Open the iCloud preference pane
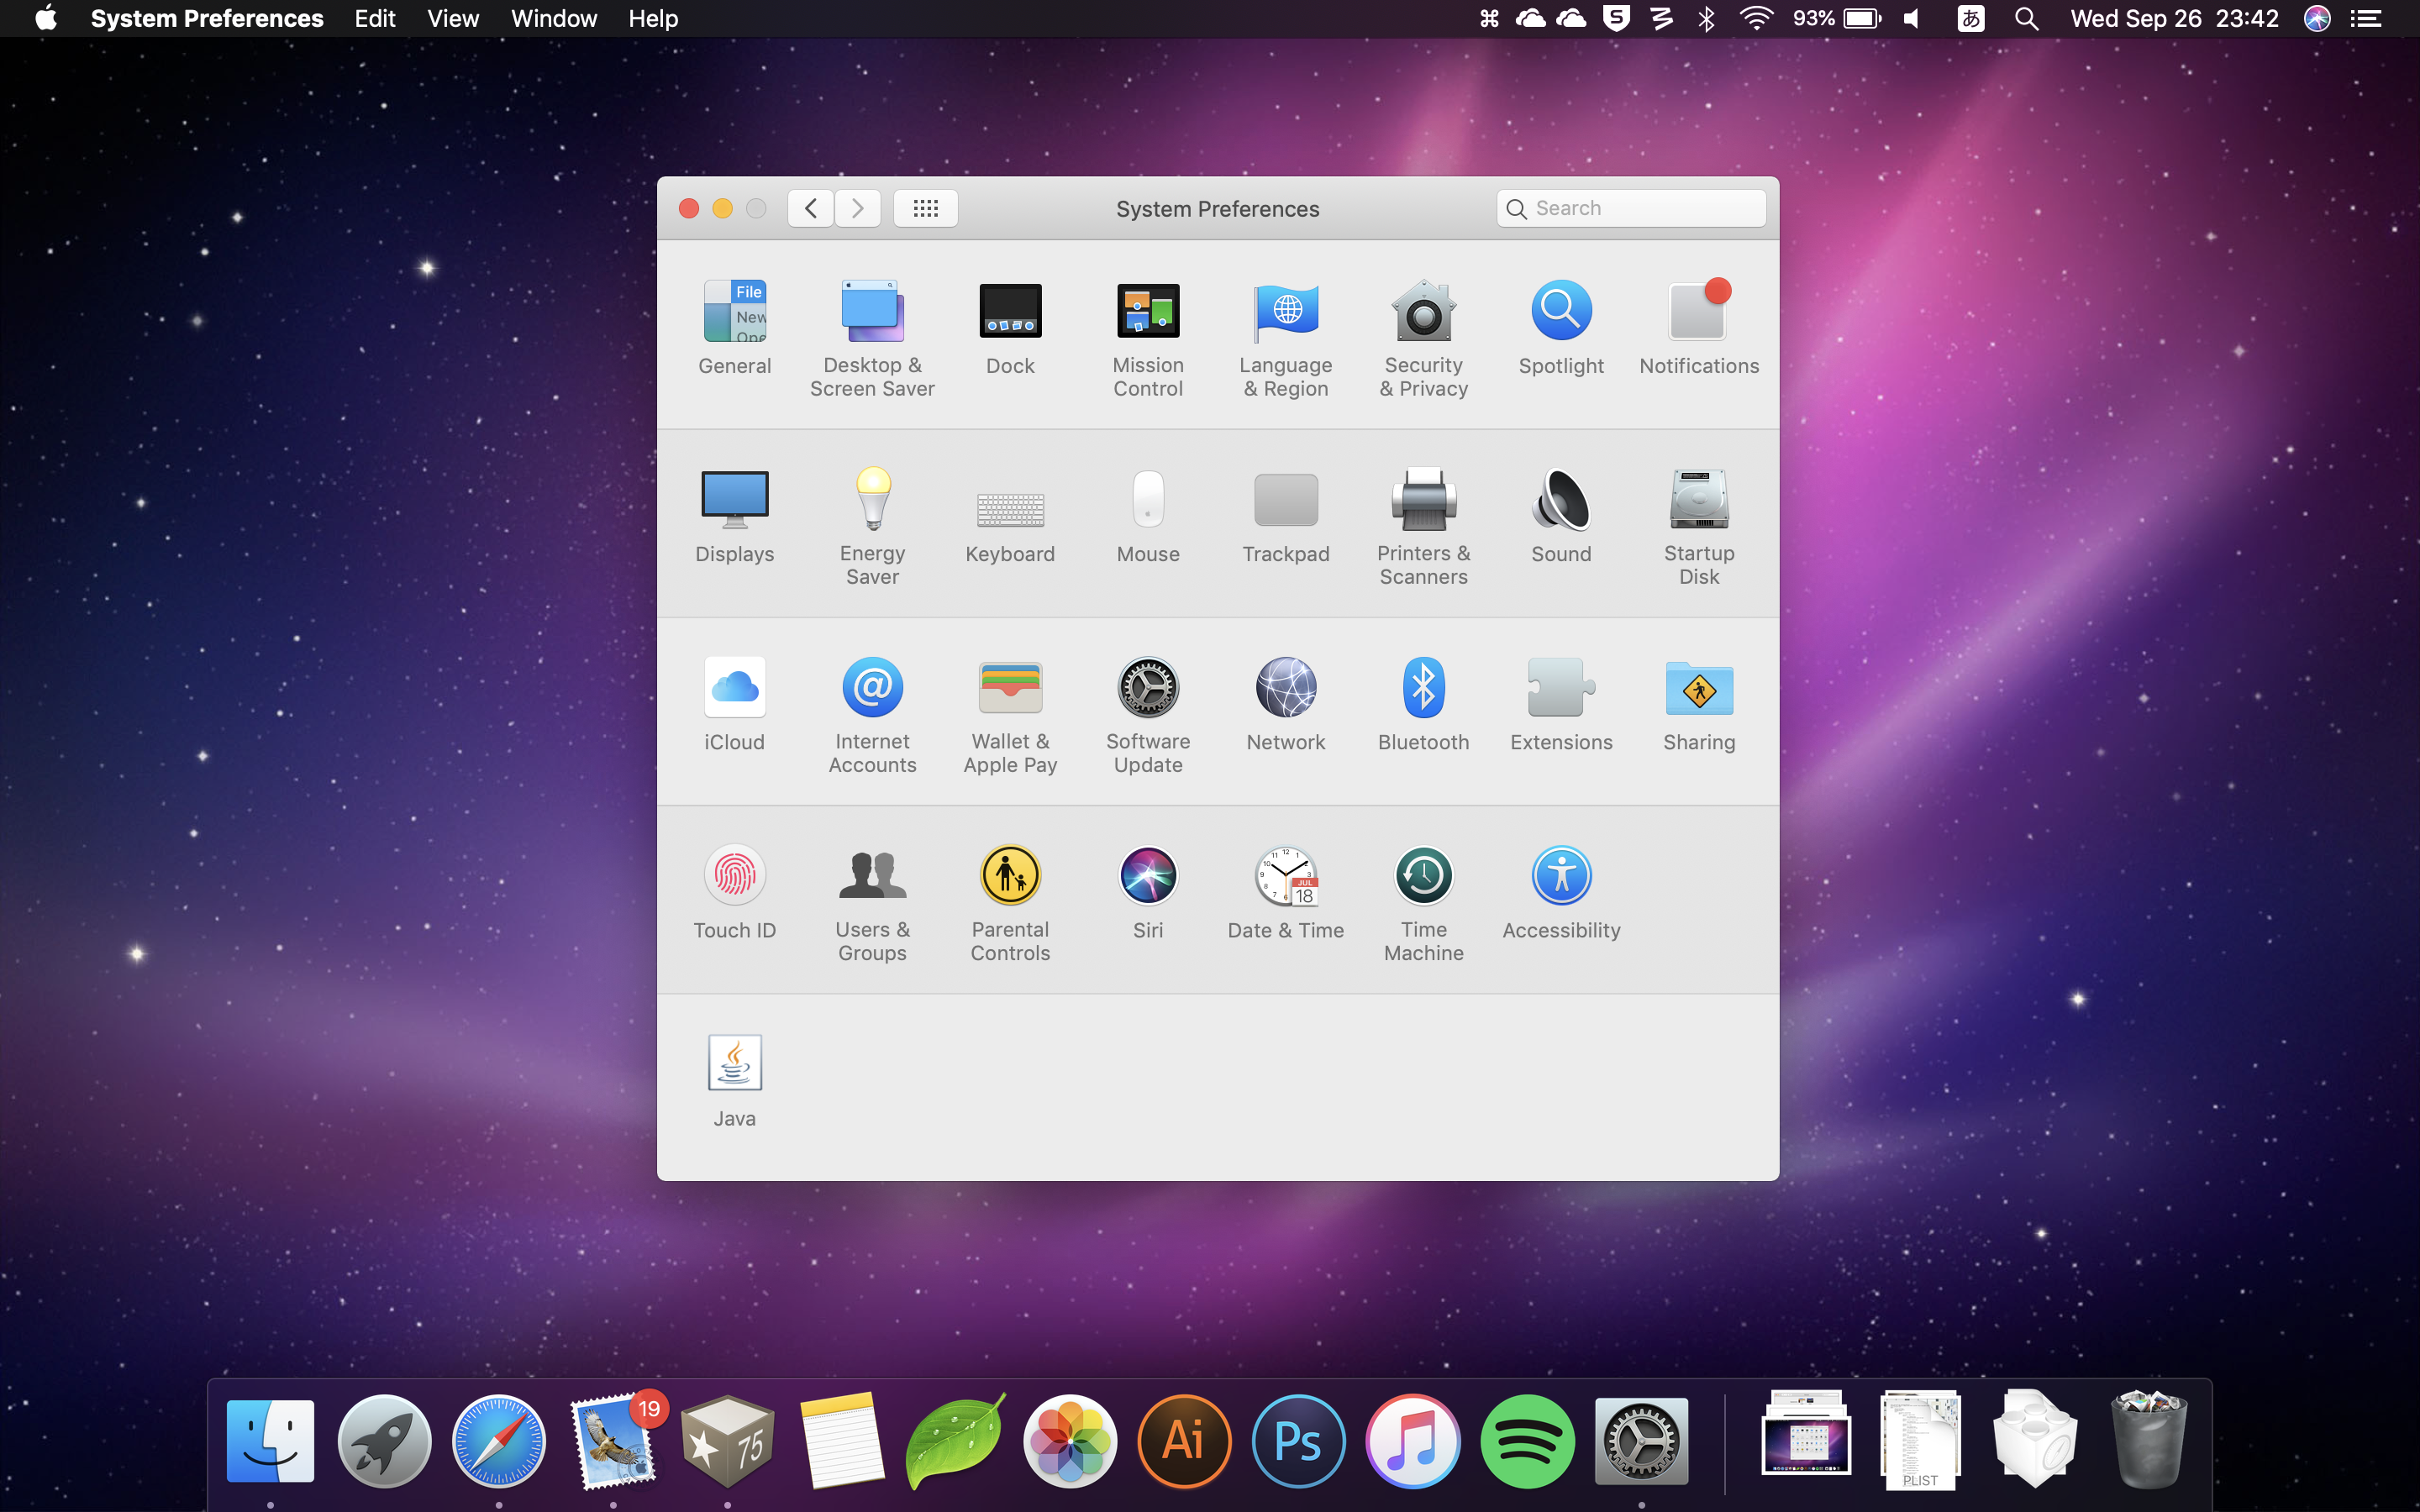This screenshot has width=2420, height=1512. point(734,704)
